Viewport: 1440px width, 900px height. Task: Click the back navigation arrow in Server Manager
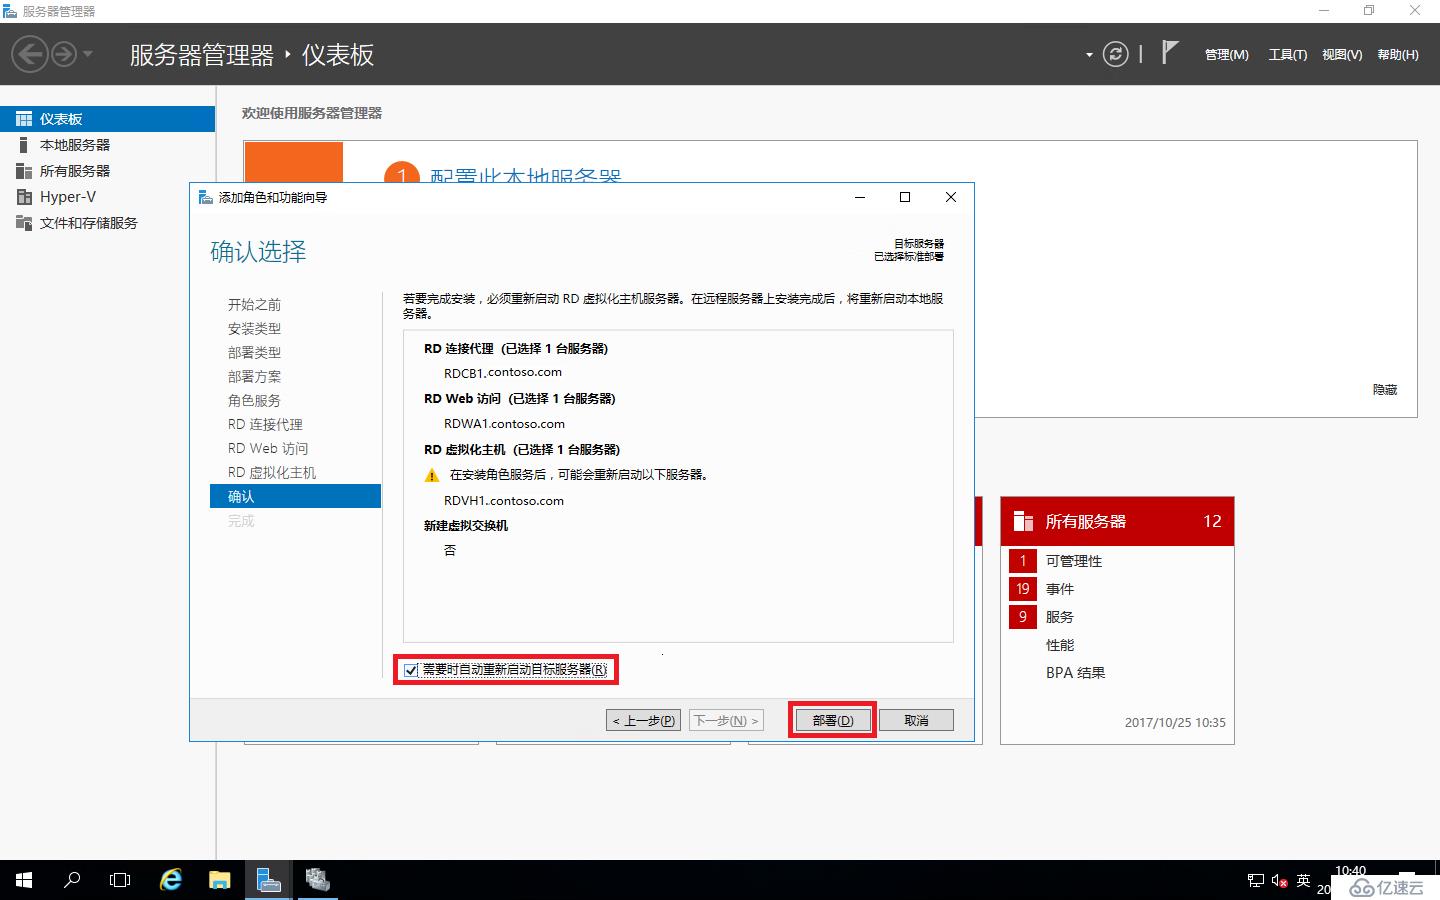coord(30,54)
